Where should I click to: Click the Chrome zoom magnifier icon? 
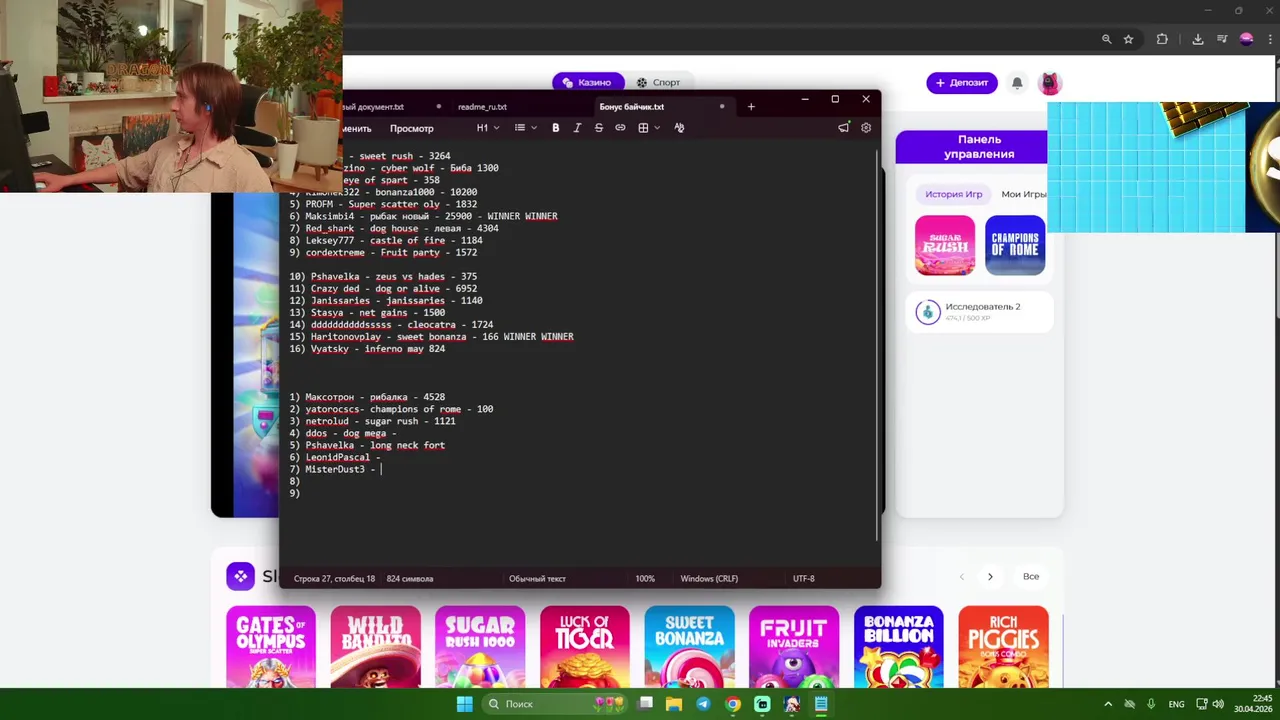[1106, 39]
